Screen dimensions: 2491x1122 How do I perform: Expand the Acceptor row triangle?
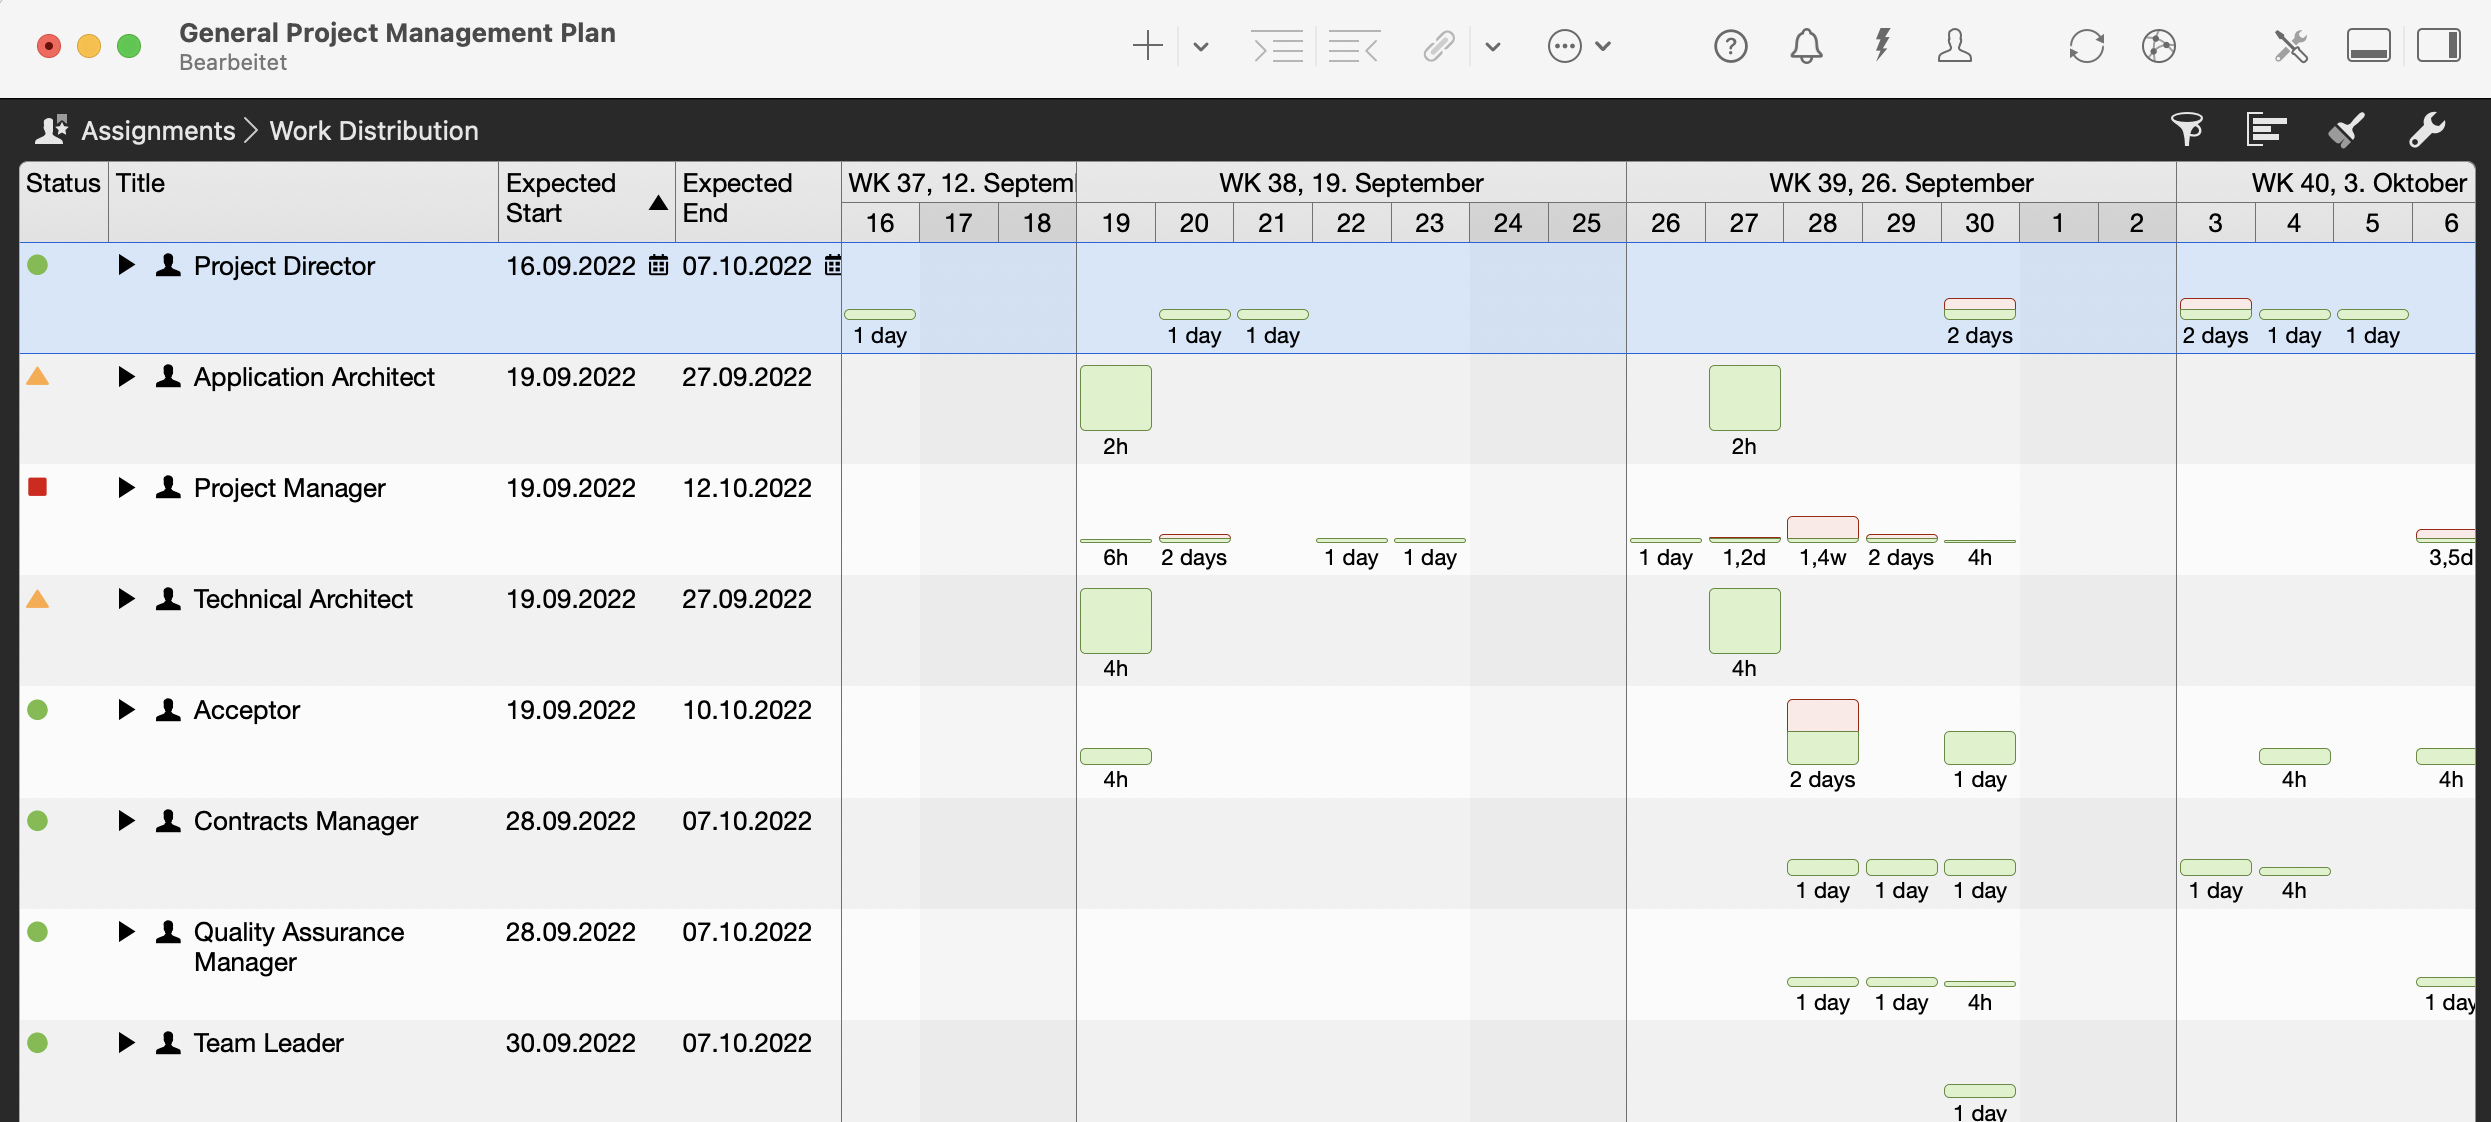point(126,710)
